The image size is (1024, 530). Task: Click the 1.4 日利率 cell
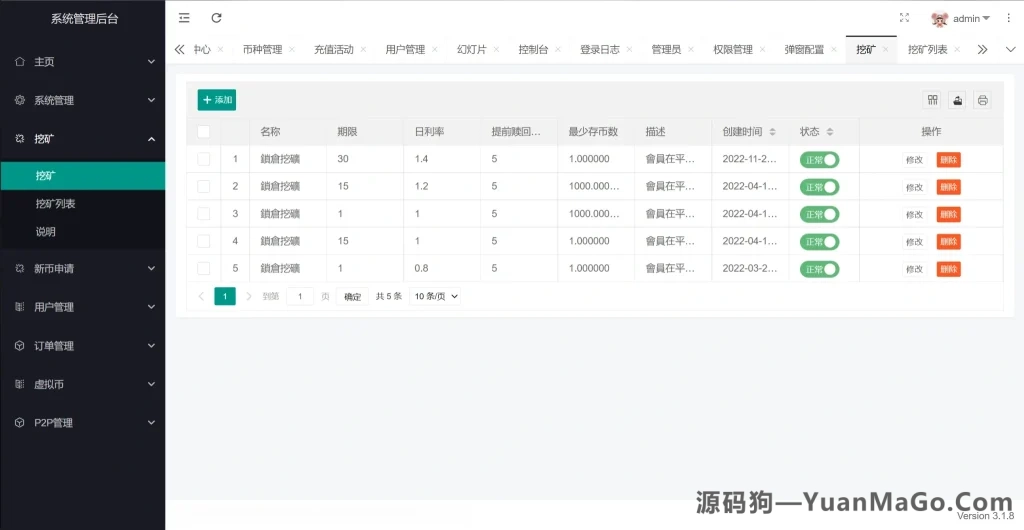tap(442, 159)
